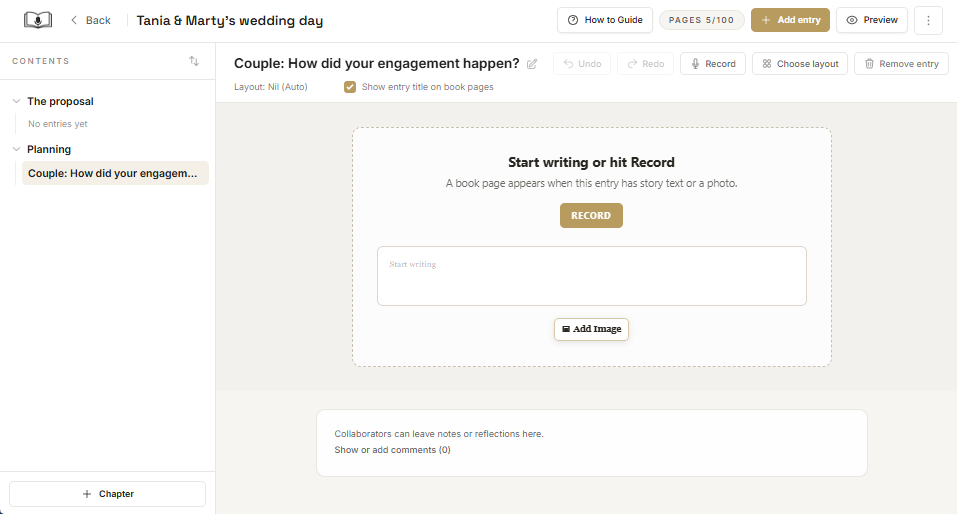Click Add entry button
The height and width of the screenshot is (514, 957).
(790, 20)
